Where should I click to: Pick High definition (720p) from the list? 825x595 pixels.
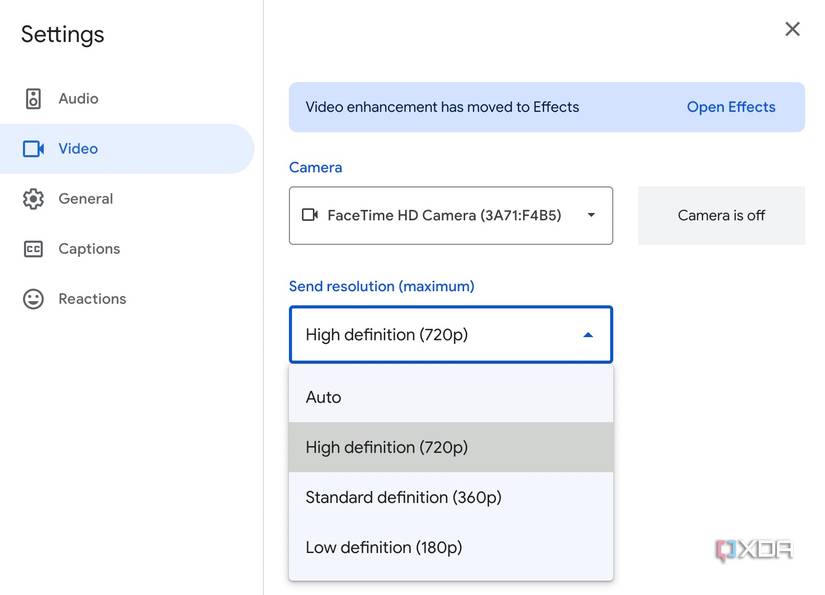pos(451,447)
